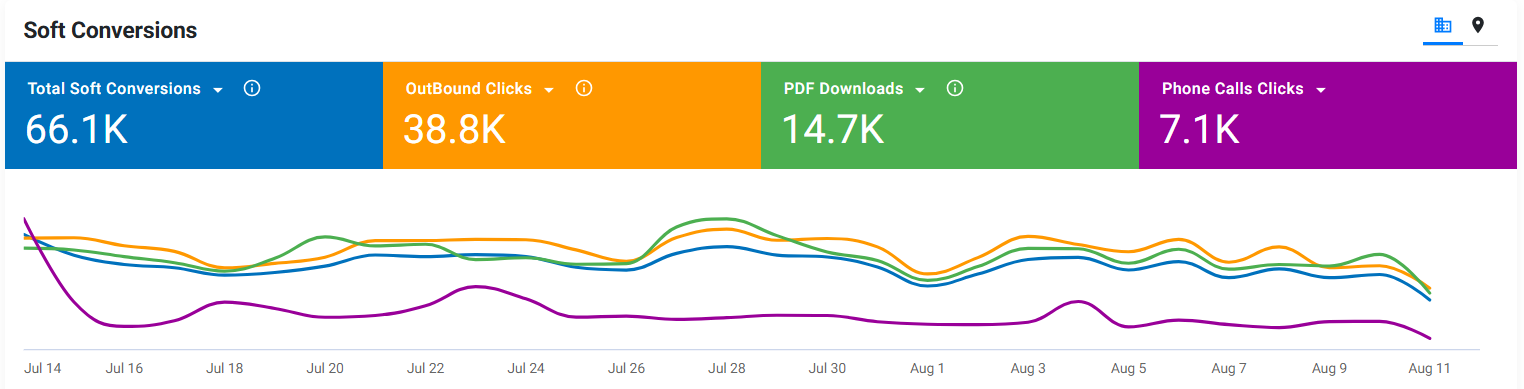
Task: Click the Jul 20 axis label
Action: 325,368
